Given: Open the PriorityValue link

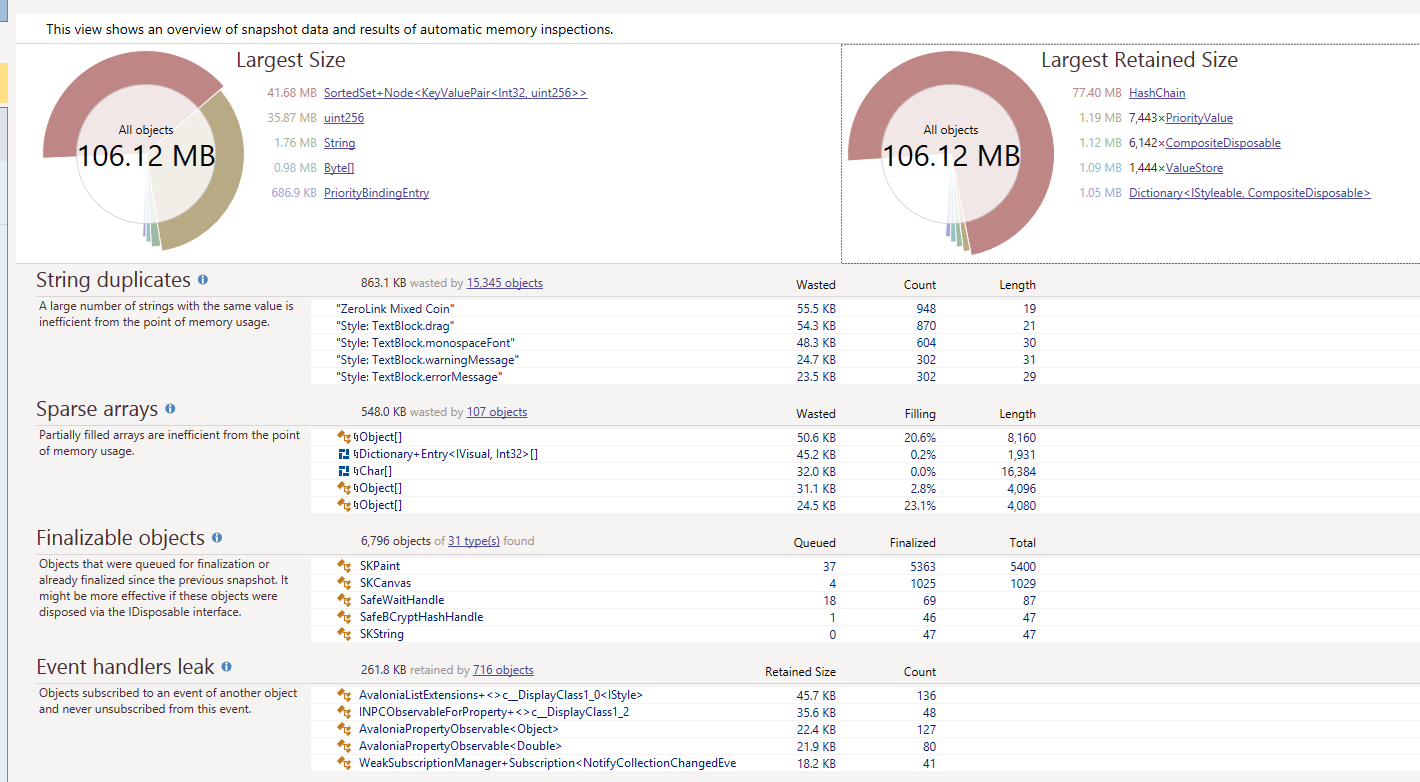Looking at the screenshot, I should pos(1199,118).
